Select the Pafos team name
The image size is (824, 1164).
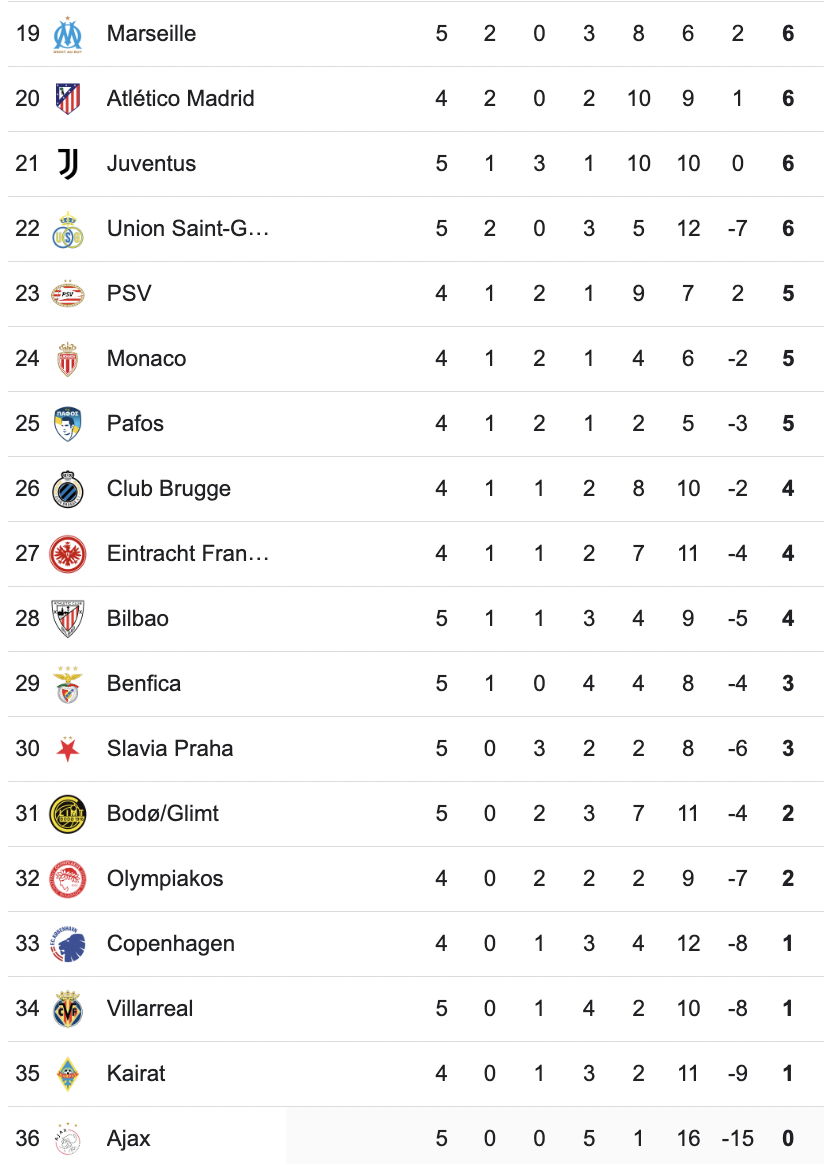(x=135, y=424)
